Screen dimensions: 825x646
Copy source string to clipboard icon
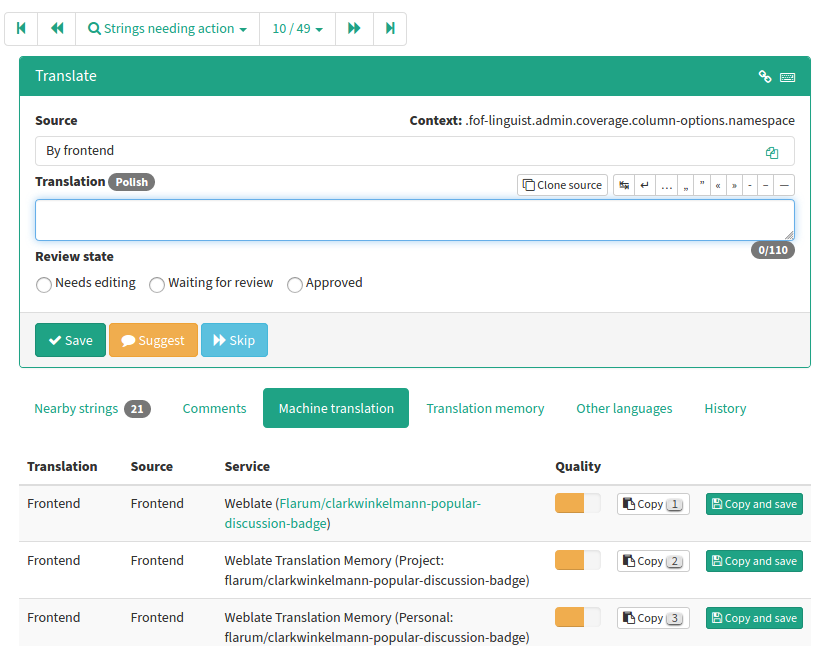click(772, 153)
